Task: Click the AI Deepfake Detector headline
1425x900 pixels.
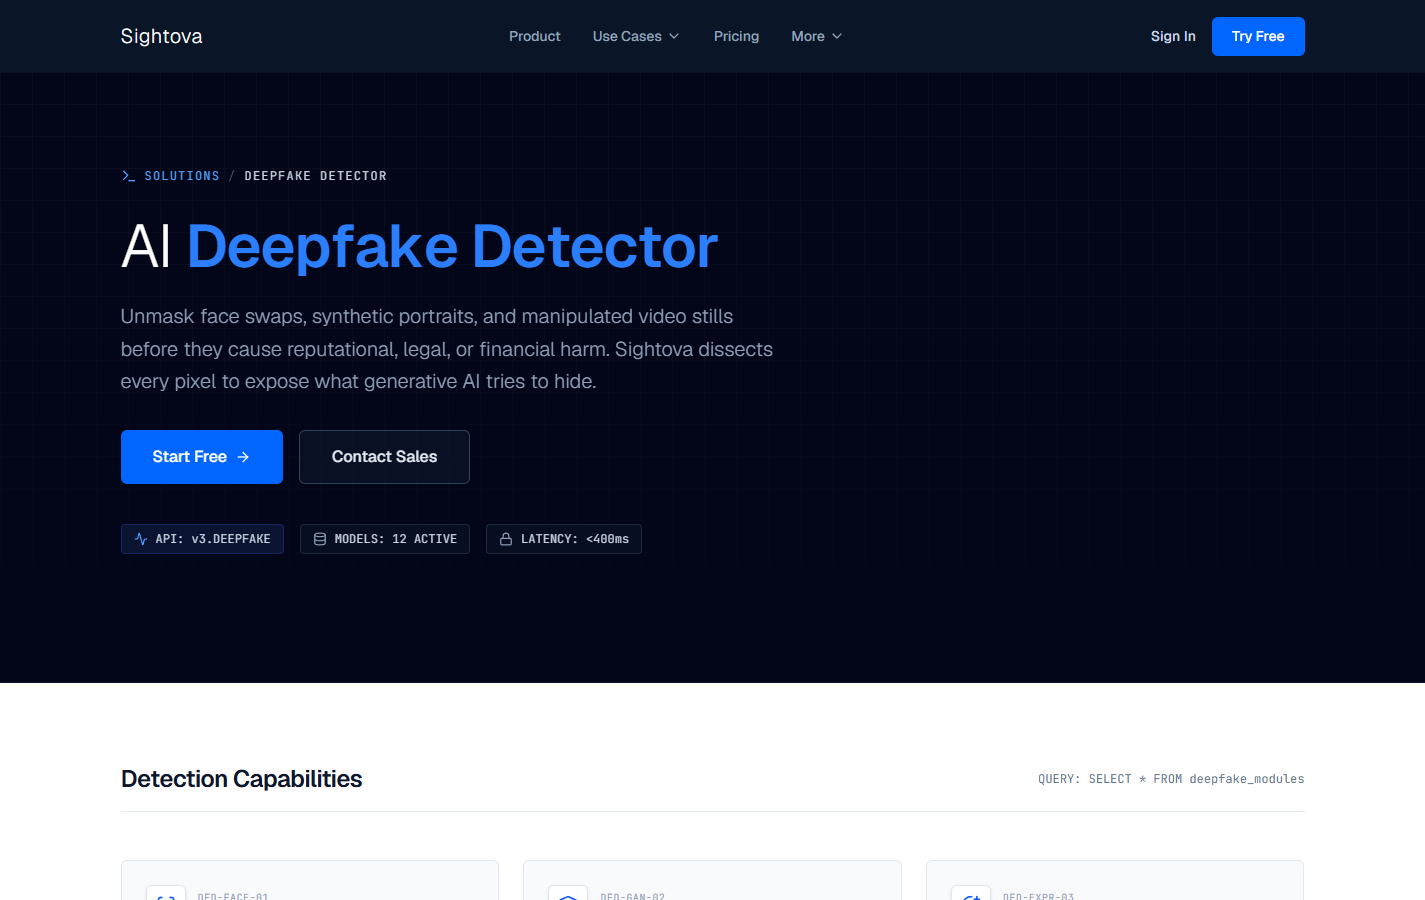Action: (x=420, y=246)
